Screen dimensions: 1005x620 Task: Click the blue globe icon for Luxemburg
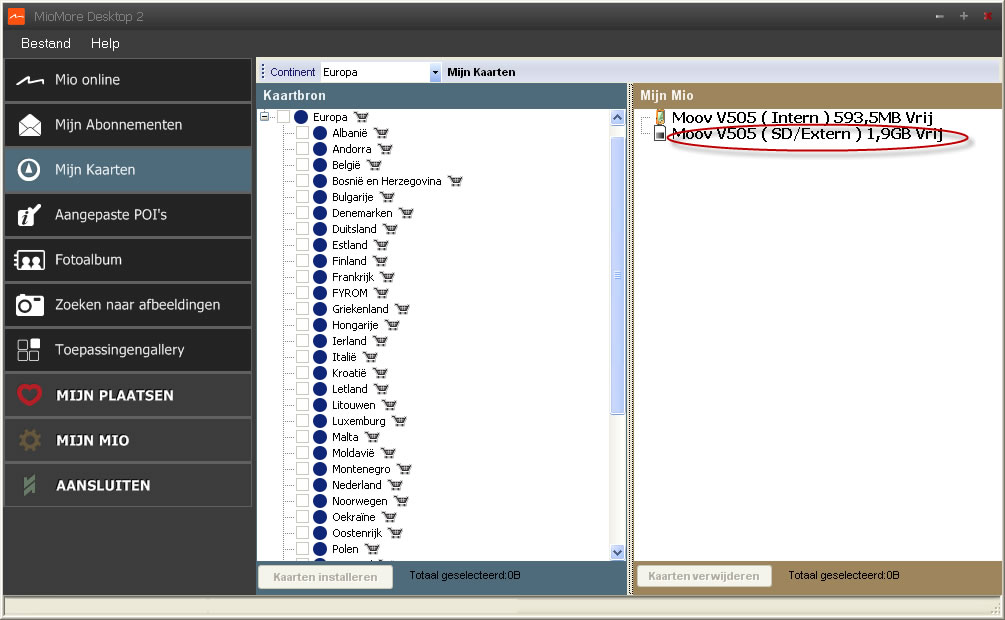click(x=320, y=421)
